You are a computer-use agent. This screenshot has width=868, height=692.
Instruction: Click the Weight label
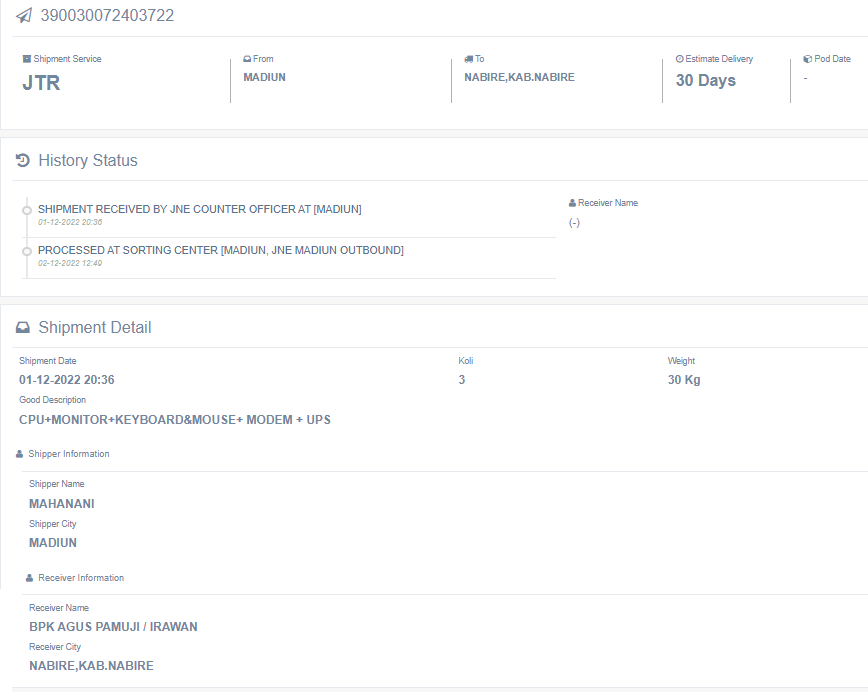point(681,361)
